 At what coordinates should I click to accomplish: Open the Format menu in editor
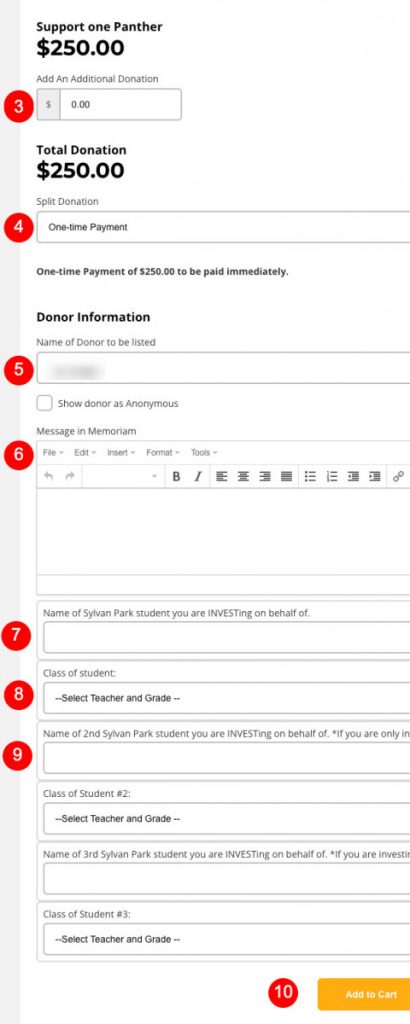[x=163, y=453]
